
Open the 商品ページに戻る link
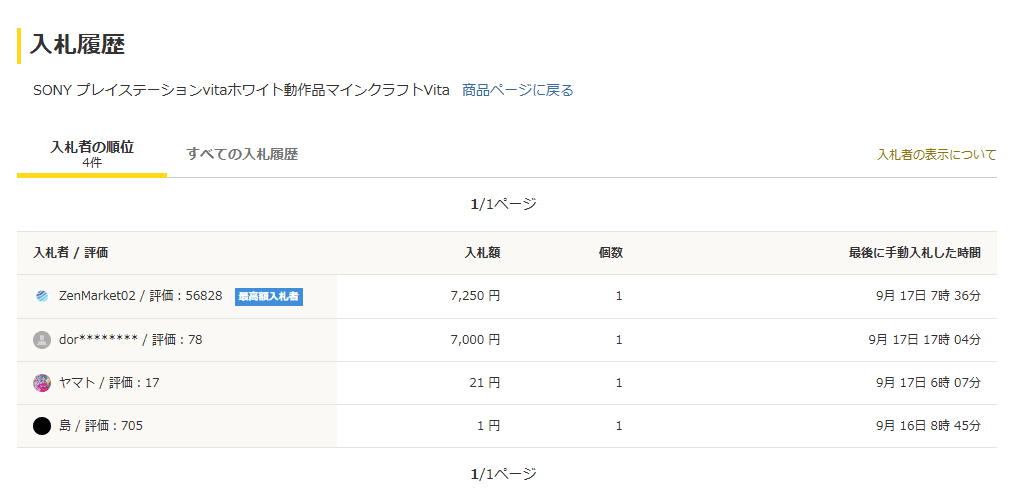[518, 90]
